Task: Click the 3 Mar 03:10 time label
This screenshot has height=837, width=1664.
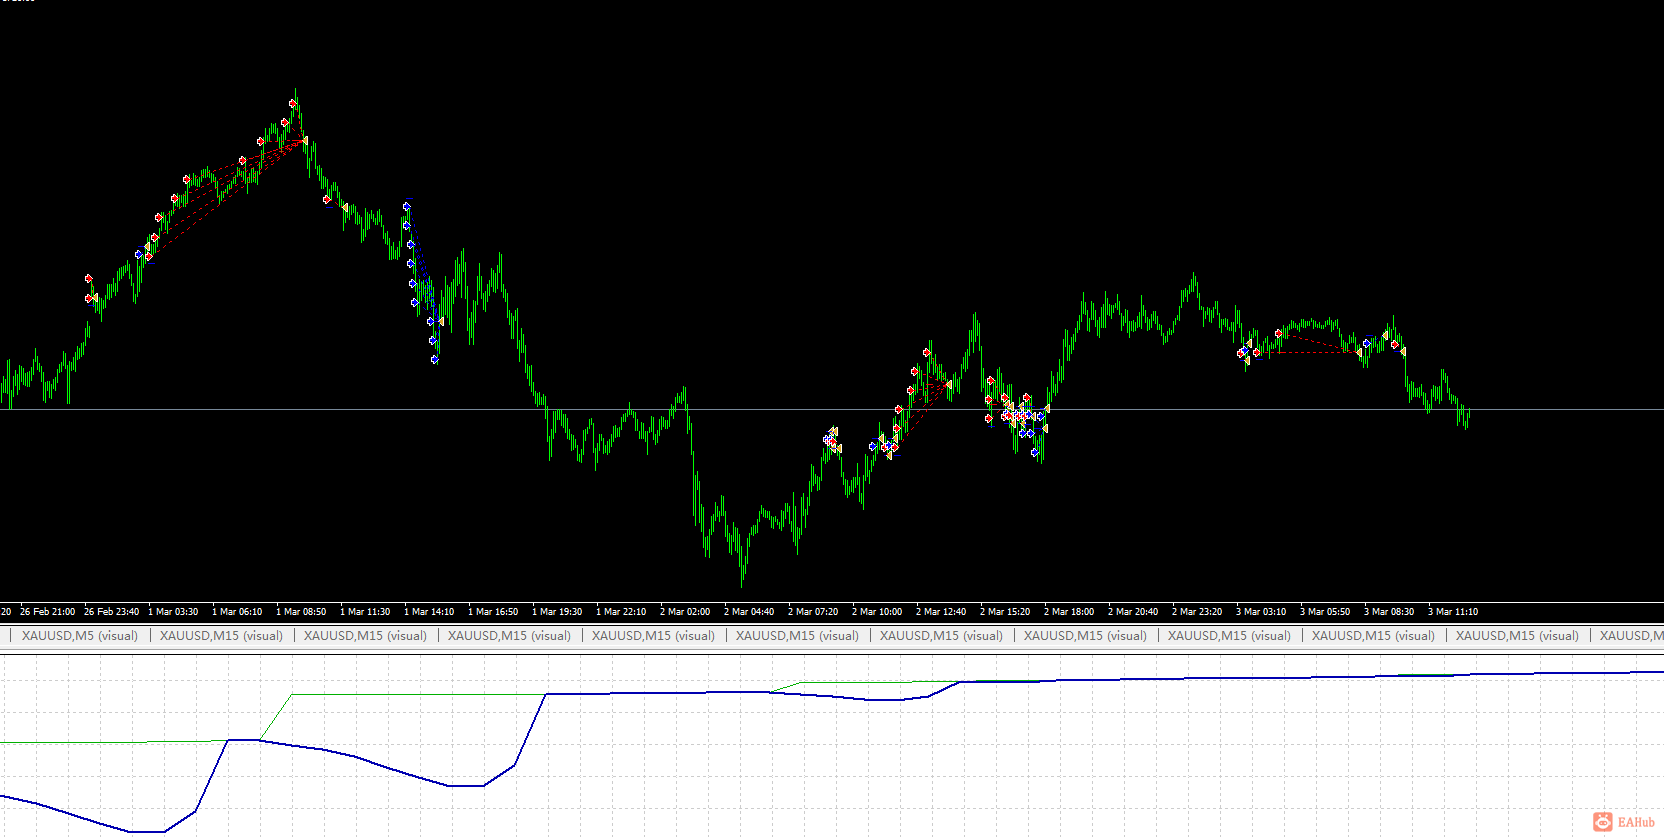Action: [1261, 612]
